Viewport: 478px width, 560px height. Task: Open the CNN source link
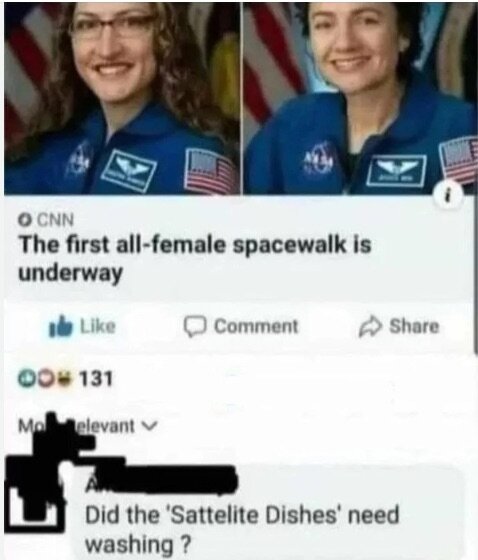tap(56, 220)
